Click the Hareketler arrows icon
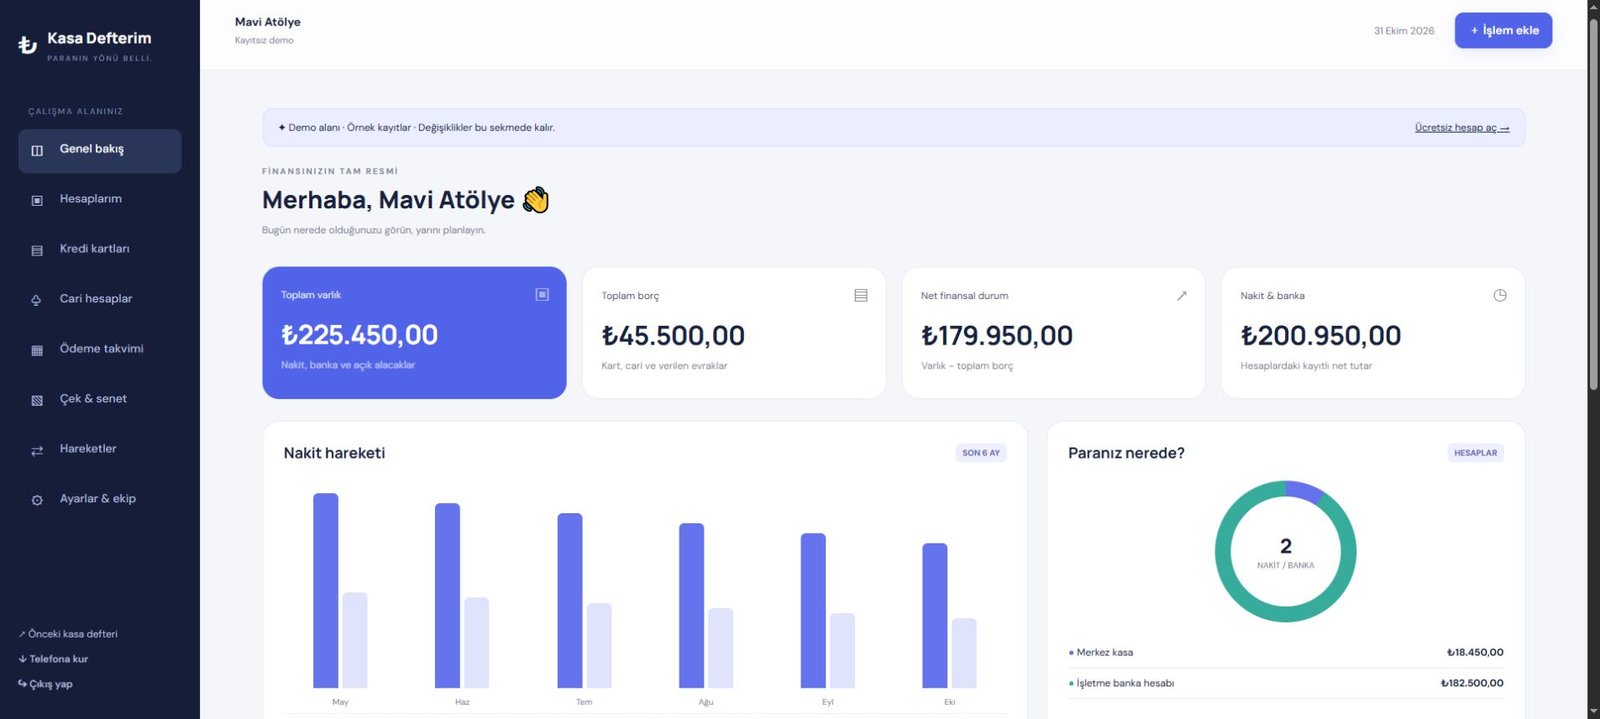 click(x=37, y=450)
